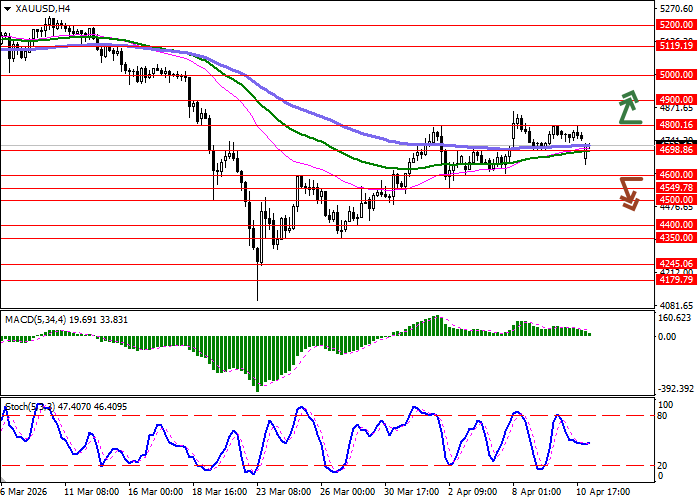Click the red downward arrow icon
The height and width of the screenshot is (500, 700).
629,192
